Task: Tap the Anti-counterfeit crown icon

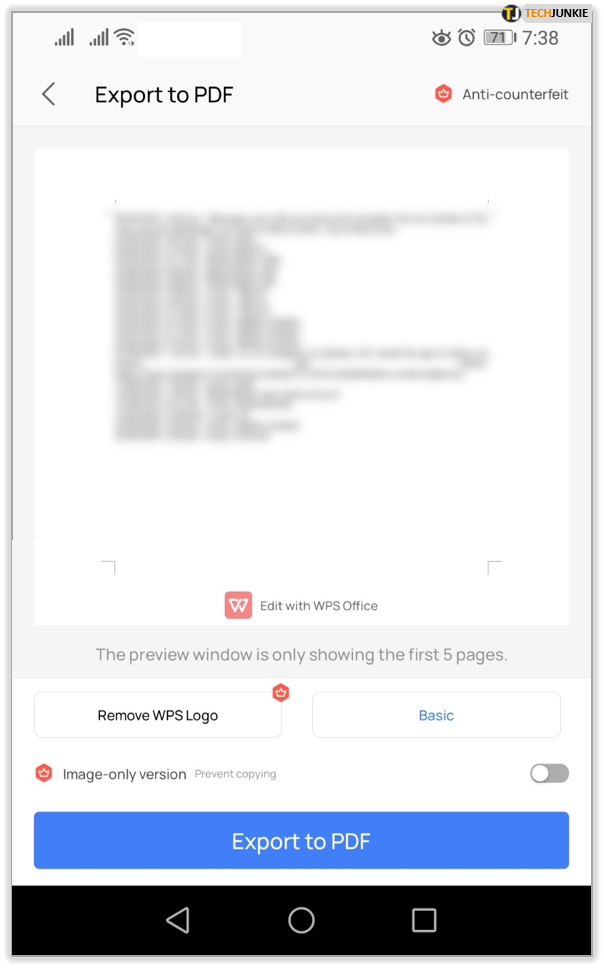Action: click(x=443, y=94)
